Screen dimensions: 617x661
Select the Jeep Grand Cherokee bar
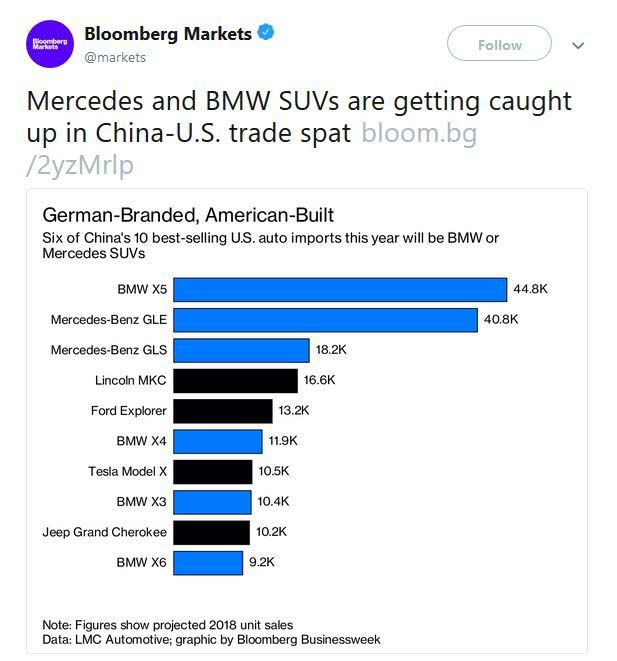click(x=211, y=532)
